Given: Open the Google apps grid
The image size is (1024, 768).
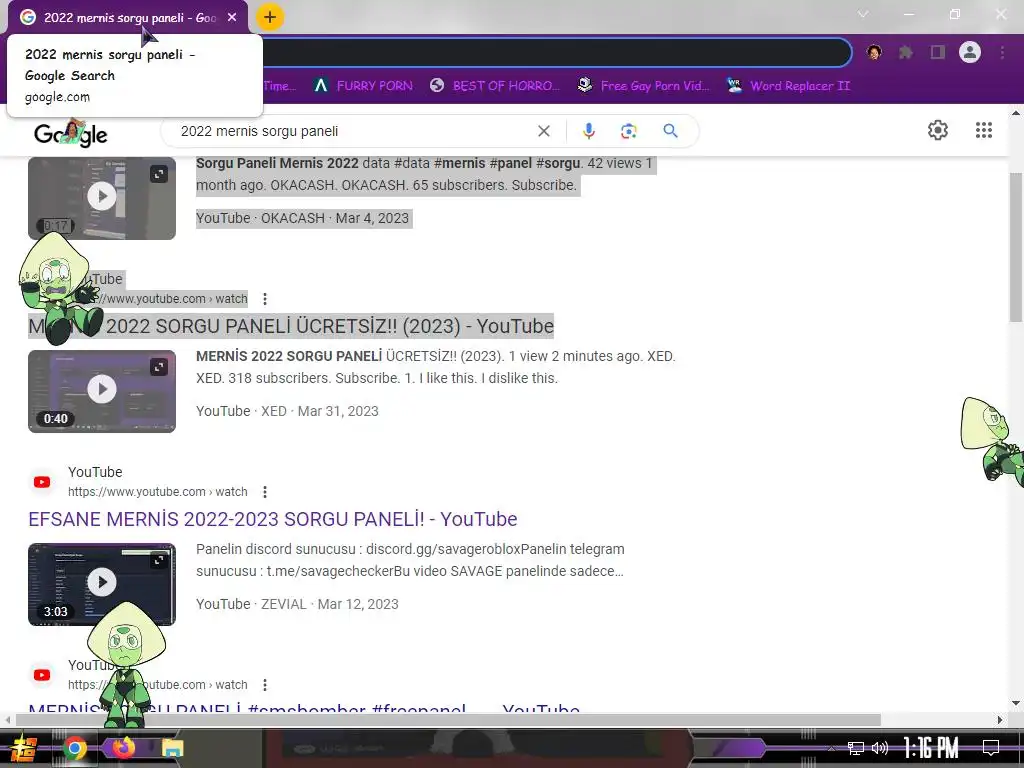Looking at the screenshot, I should click(984, 130).
